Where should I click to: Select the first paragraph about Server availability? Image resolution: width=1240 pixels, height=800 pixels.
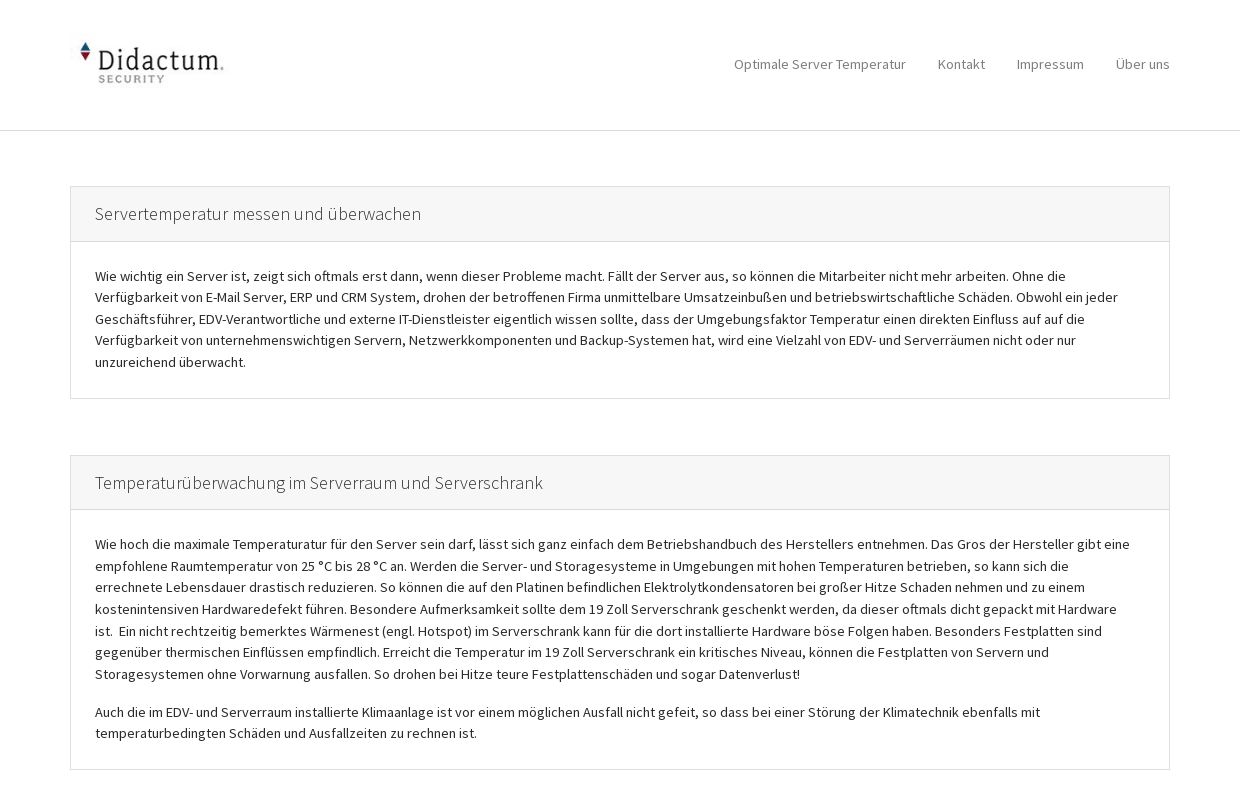pos(608,319)
